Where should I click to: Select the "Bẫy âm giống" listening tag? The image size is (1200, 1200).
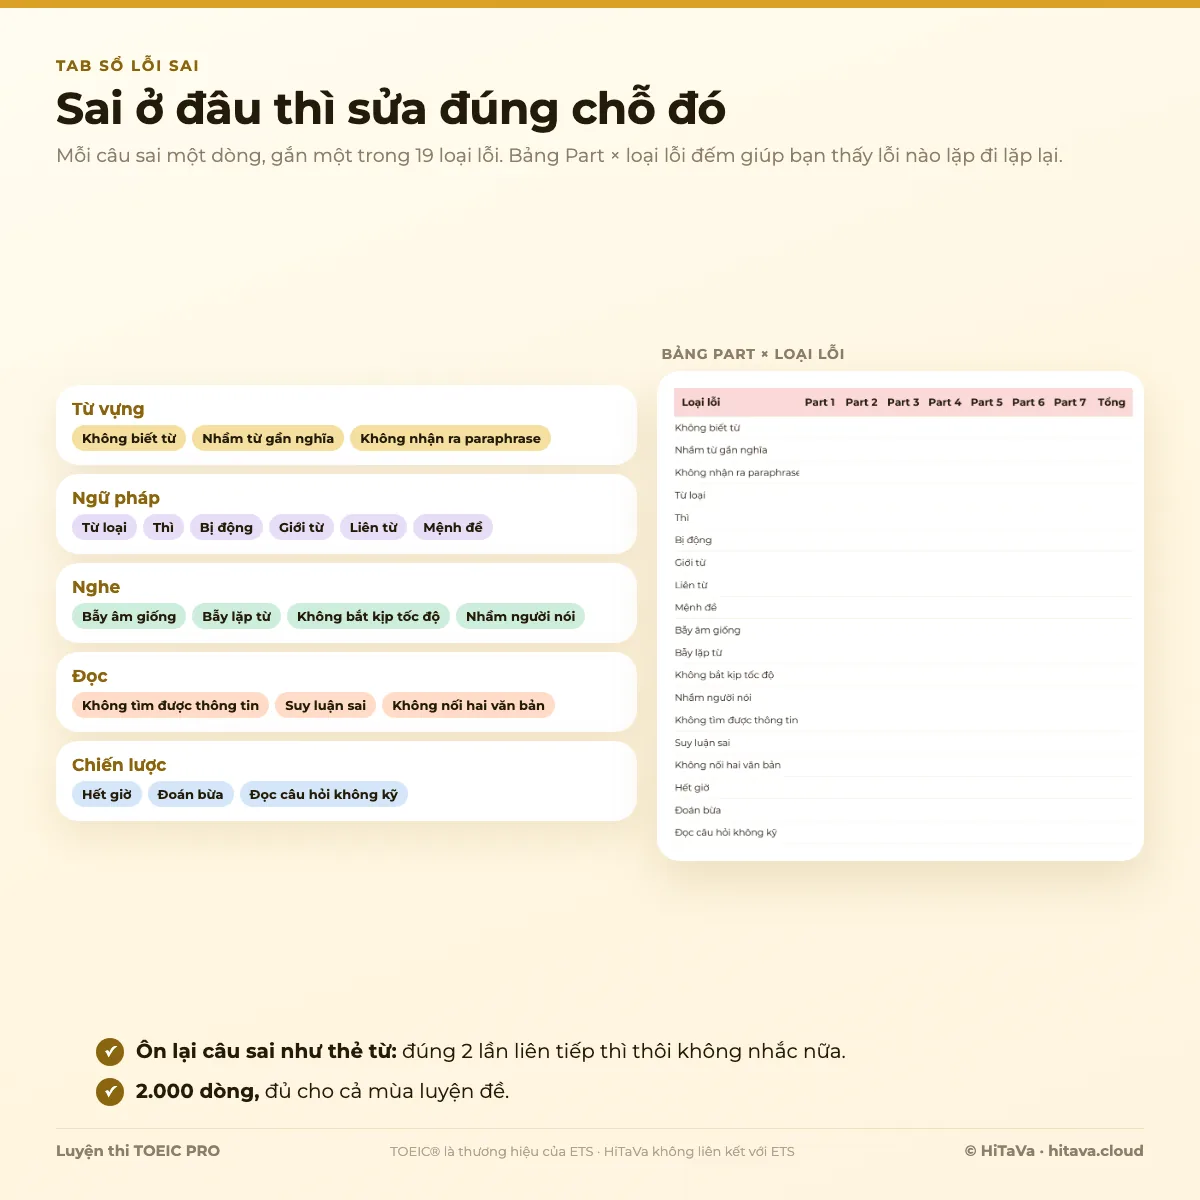tap(129, 616)
